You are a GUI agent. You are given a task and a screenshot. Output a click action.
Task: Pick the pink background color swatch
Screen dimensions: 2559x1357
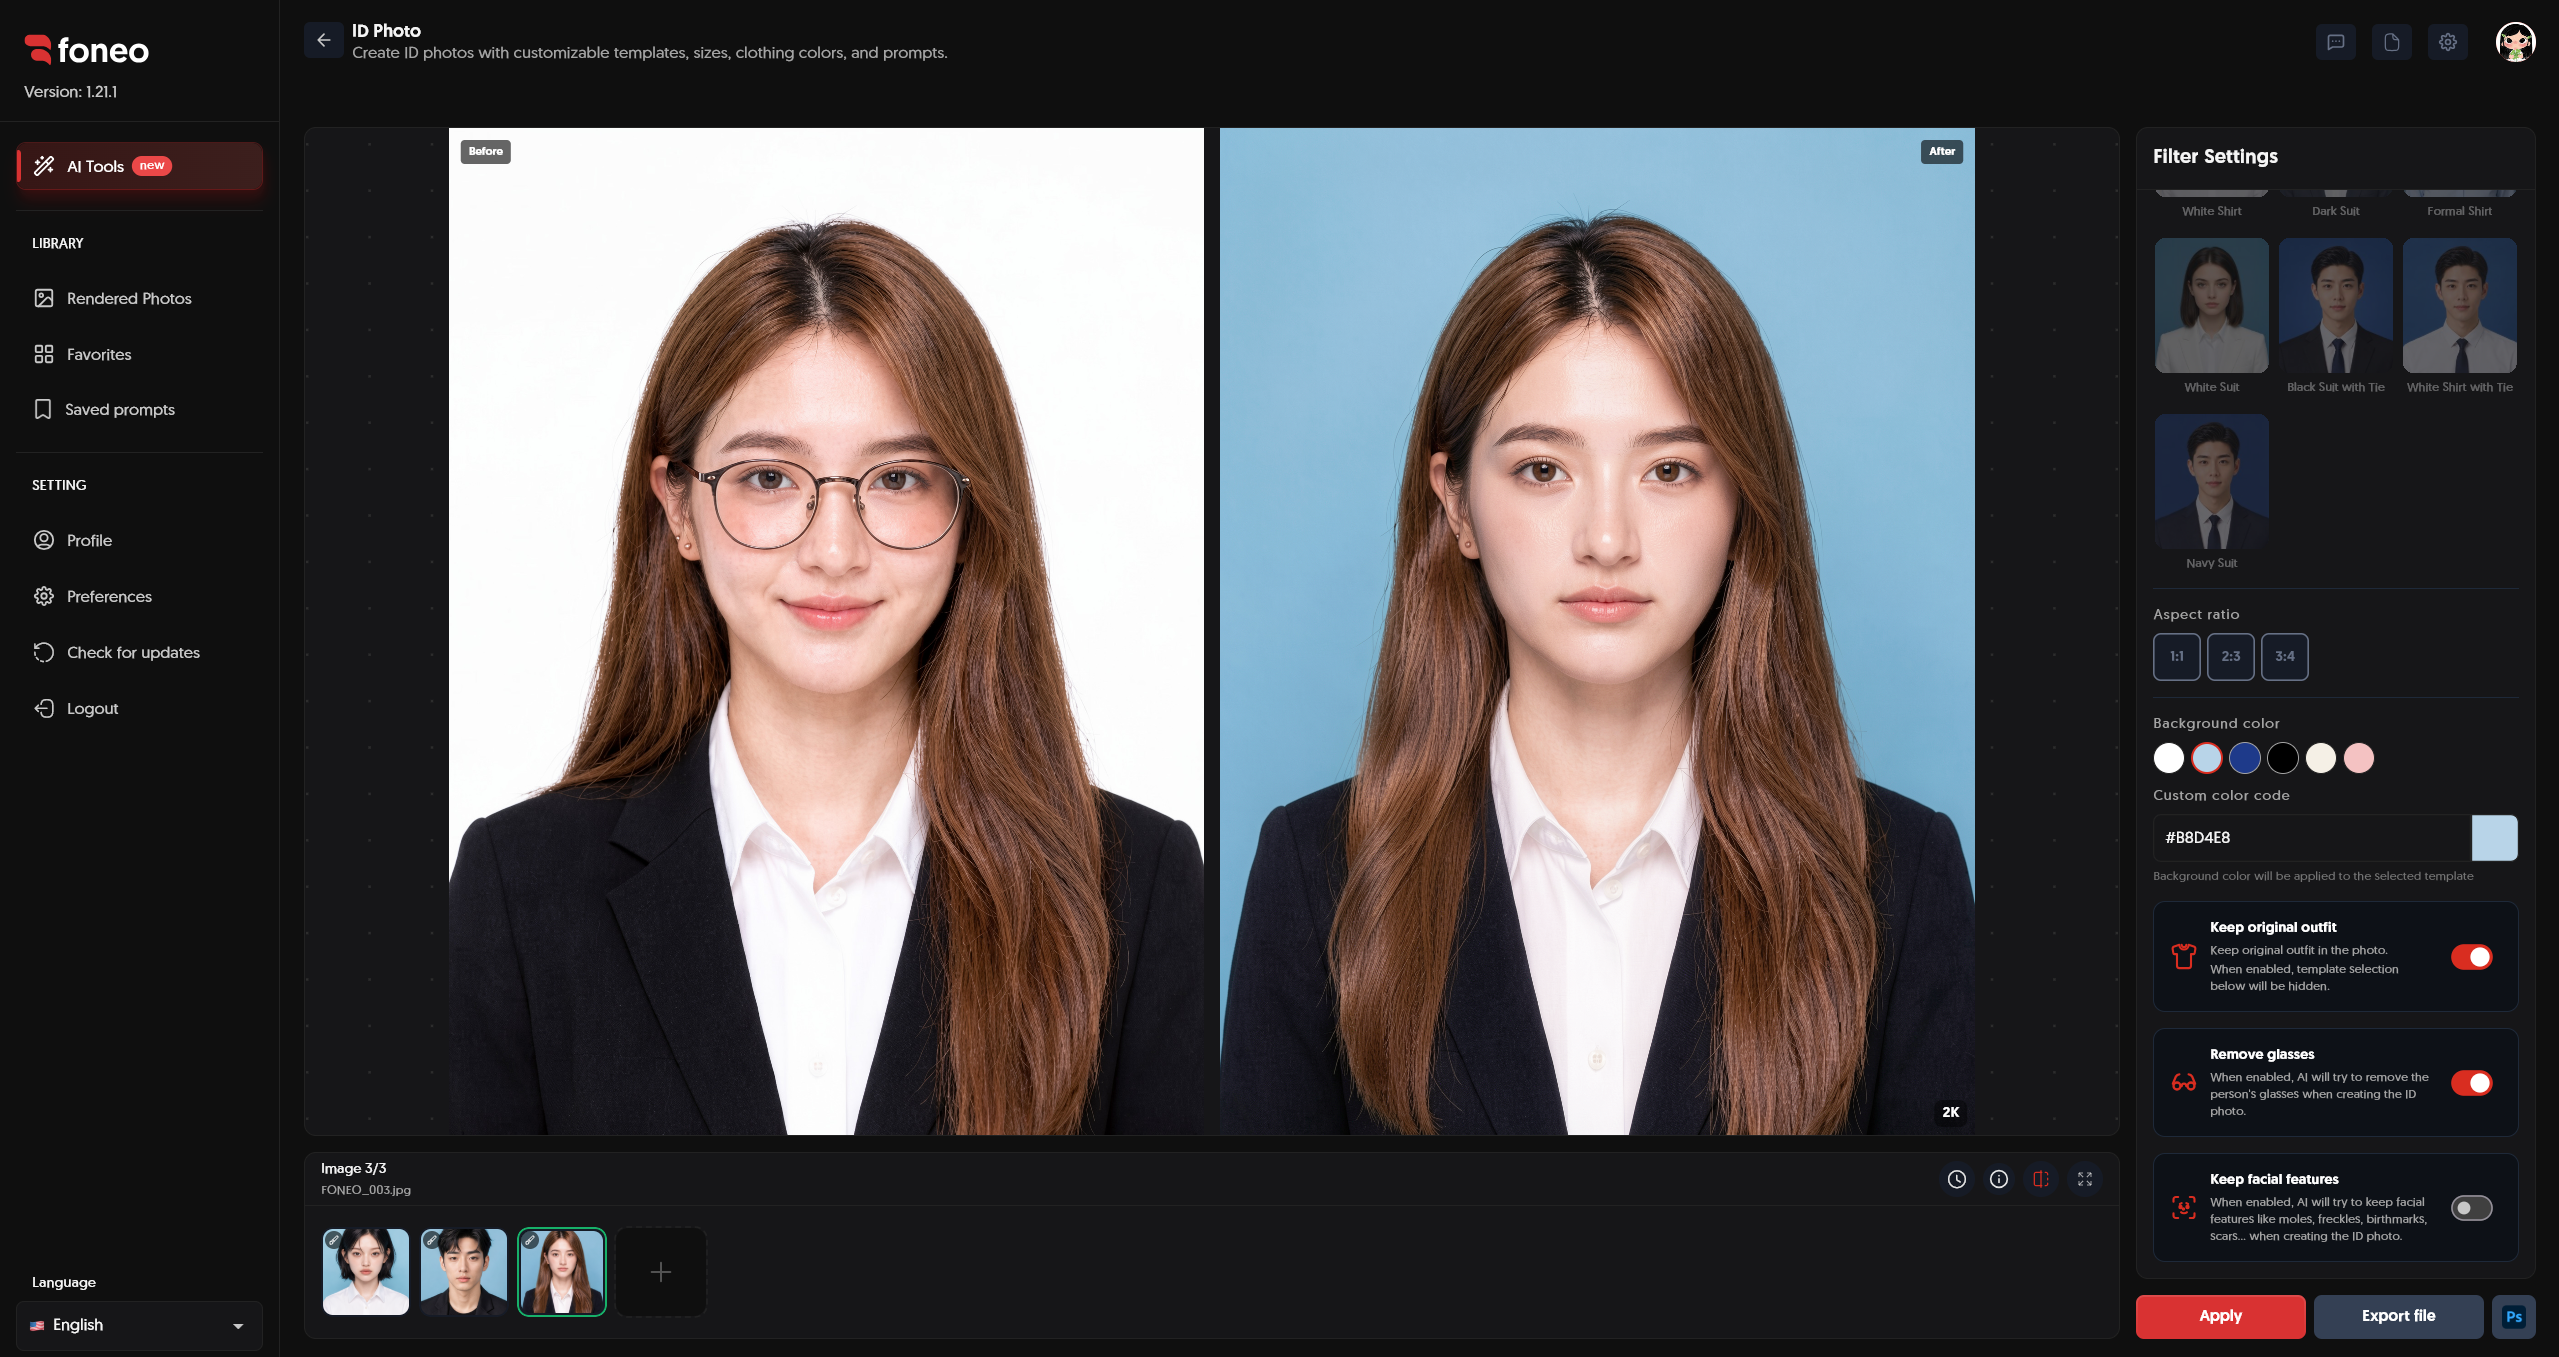[2359, 758]
